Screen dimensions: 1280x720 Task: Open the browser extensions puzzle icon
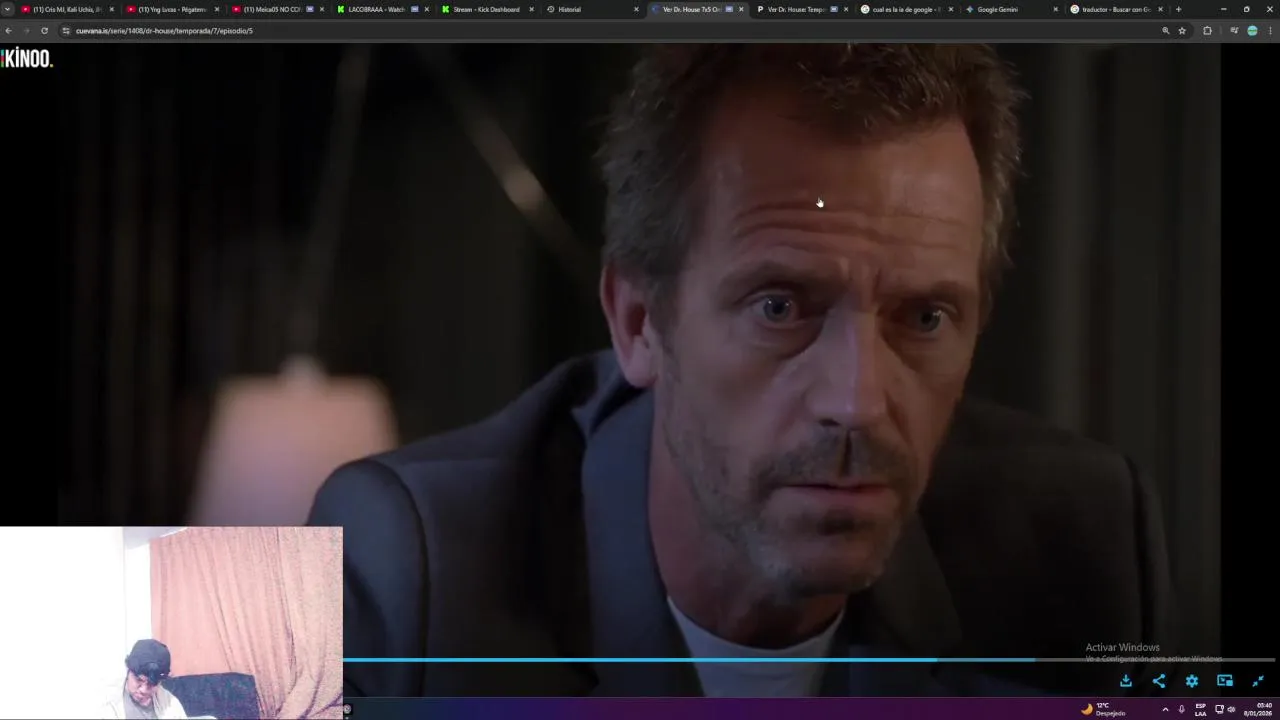tap(1207, 31)
